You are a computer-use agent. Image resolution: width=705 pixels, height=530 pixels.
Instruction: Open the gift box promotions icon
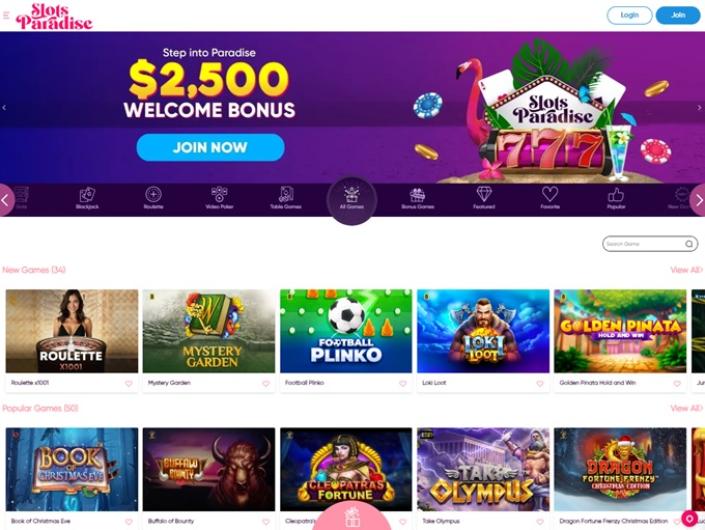(352, 517)
